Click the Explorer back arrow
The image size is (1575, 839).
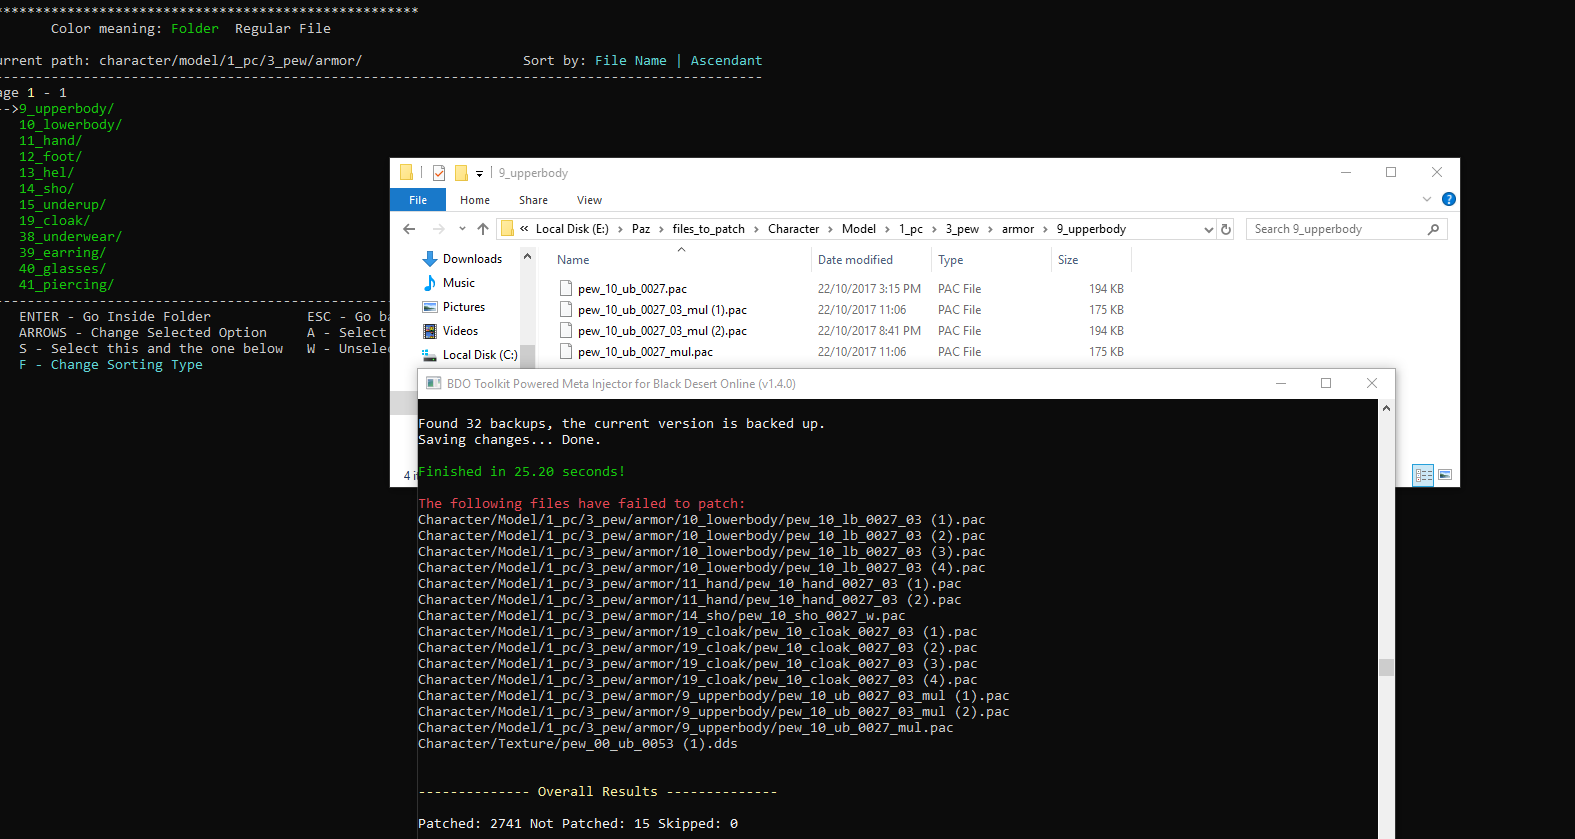pos(409,229)
